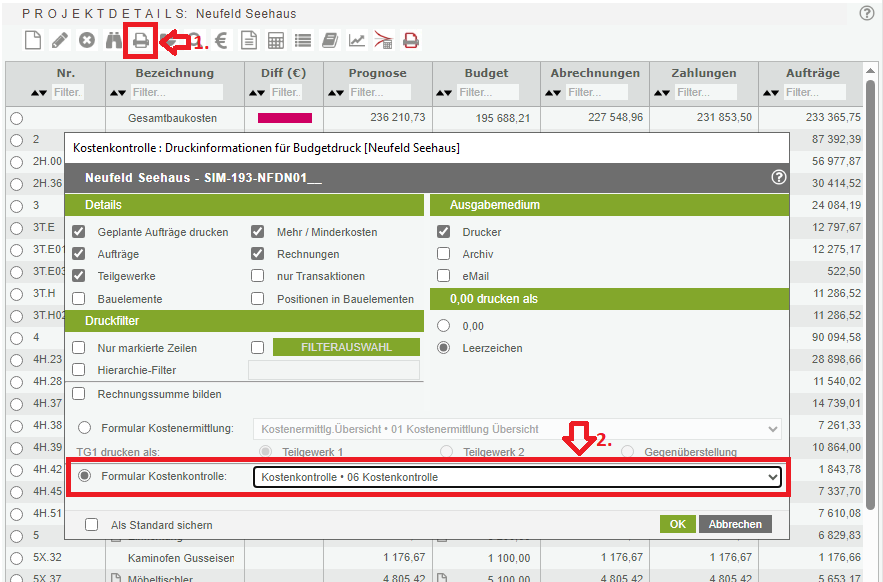This screenshot has width=883, height=582.
Task: Check the 'Als Standard sichern' box
Action: tap(92, 525)
